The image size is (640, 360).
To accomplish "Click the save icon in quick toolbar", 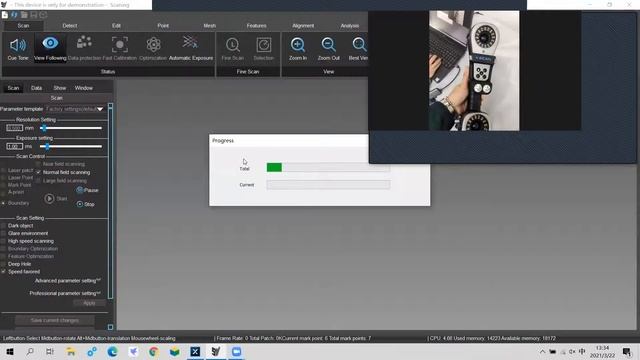I will coord(33,15).
